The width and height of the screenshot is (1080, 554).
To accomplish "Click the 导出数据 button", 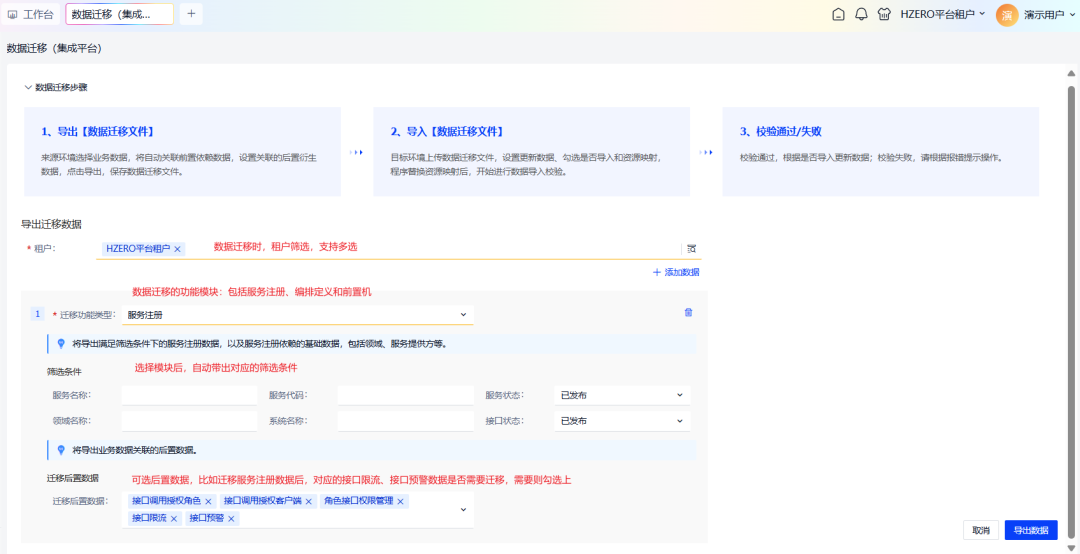I will (x=1030, y=530).
